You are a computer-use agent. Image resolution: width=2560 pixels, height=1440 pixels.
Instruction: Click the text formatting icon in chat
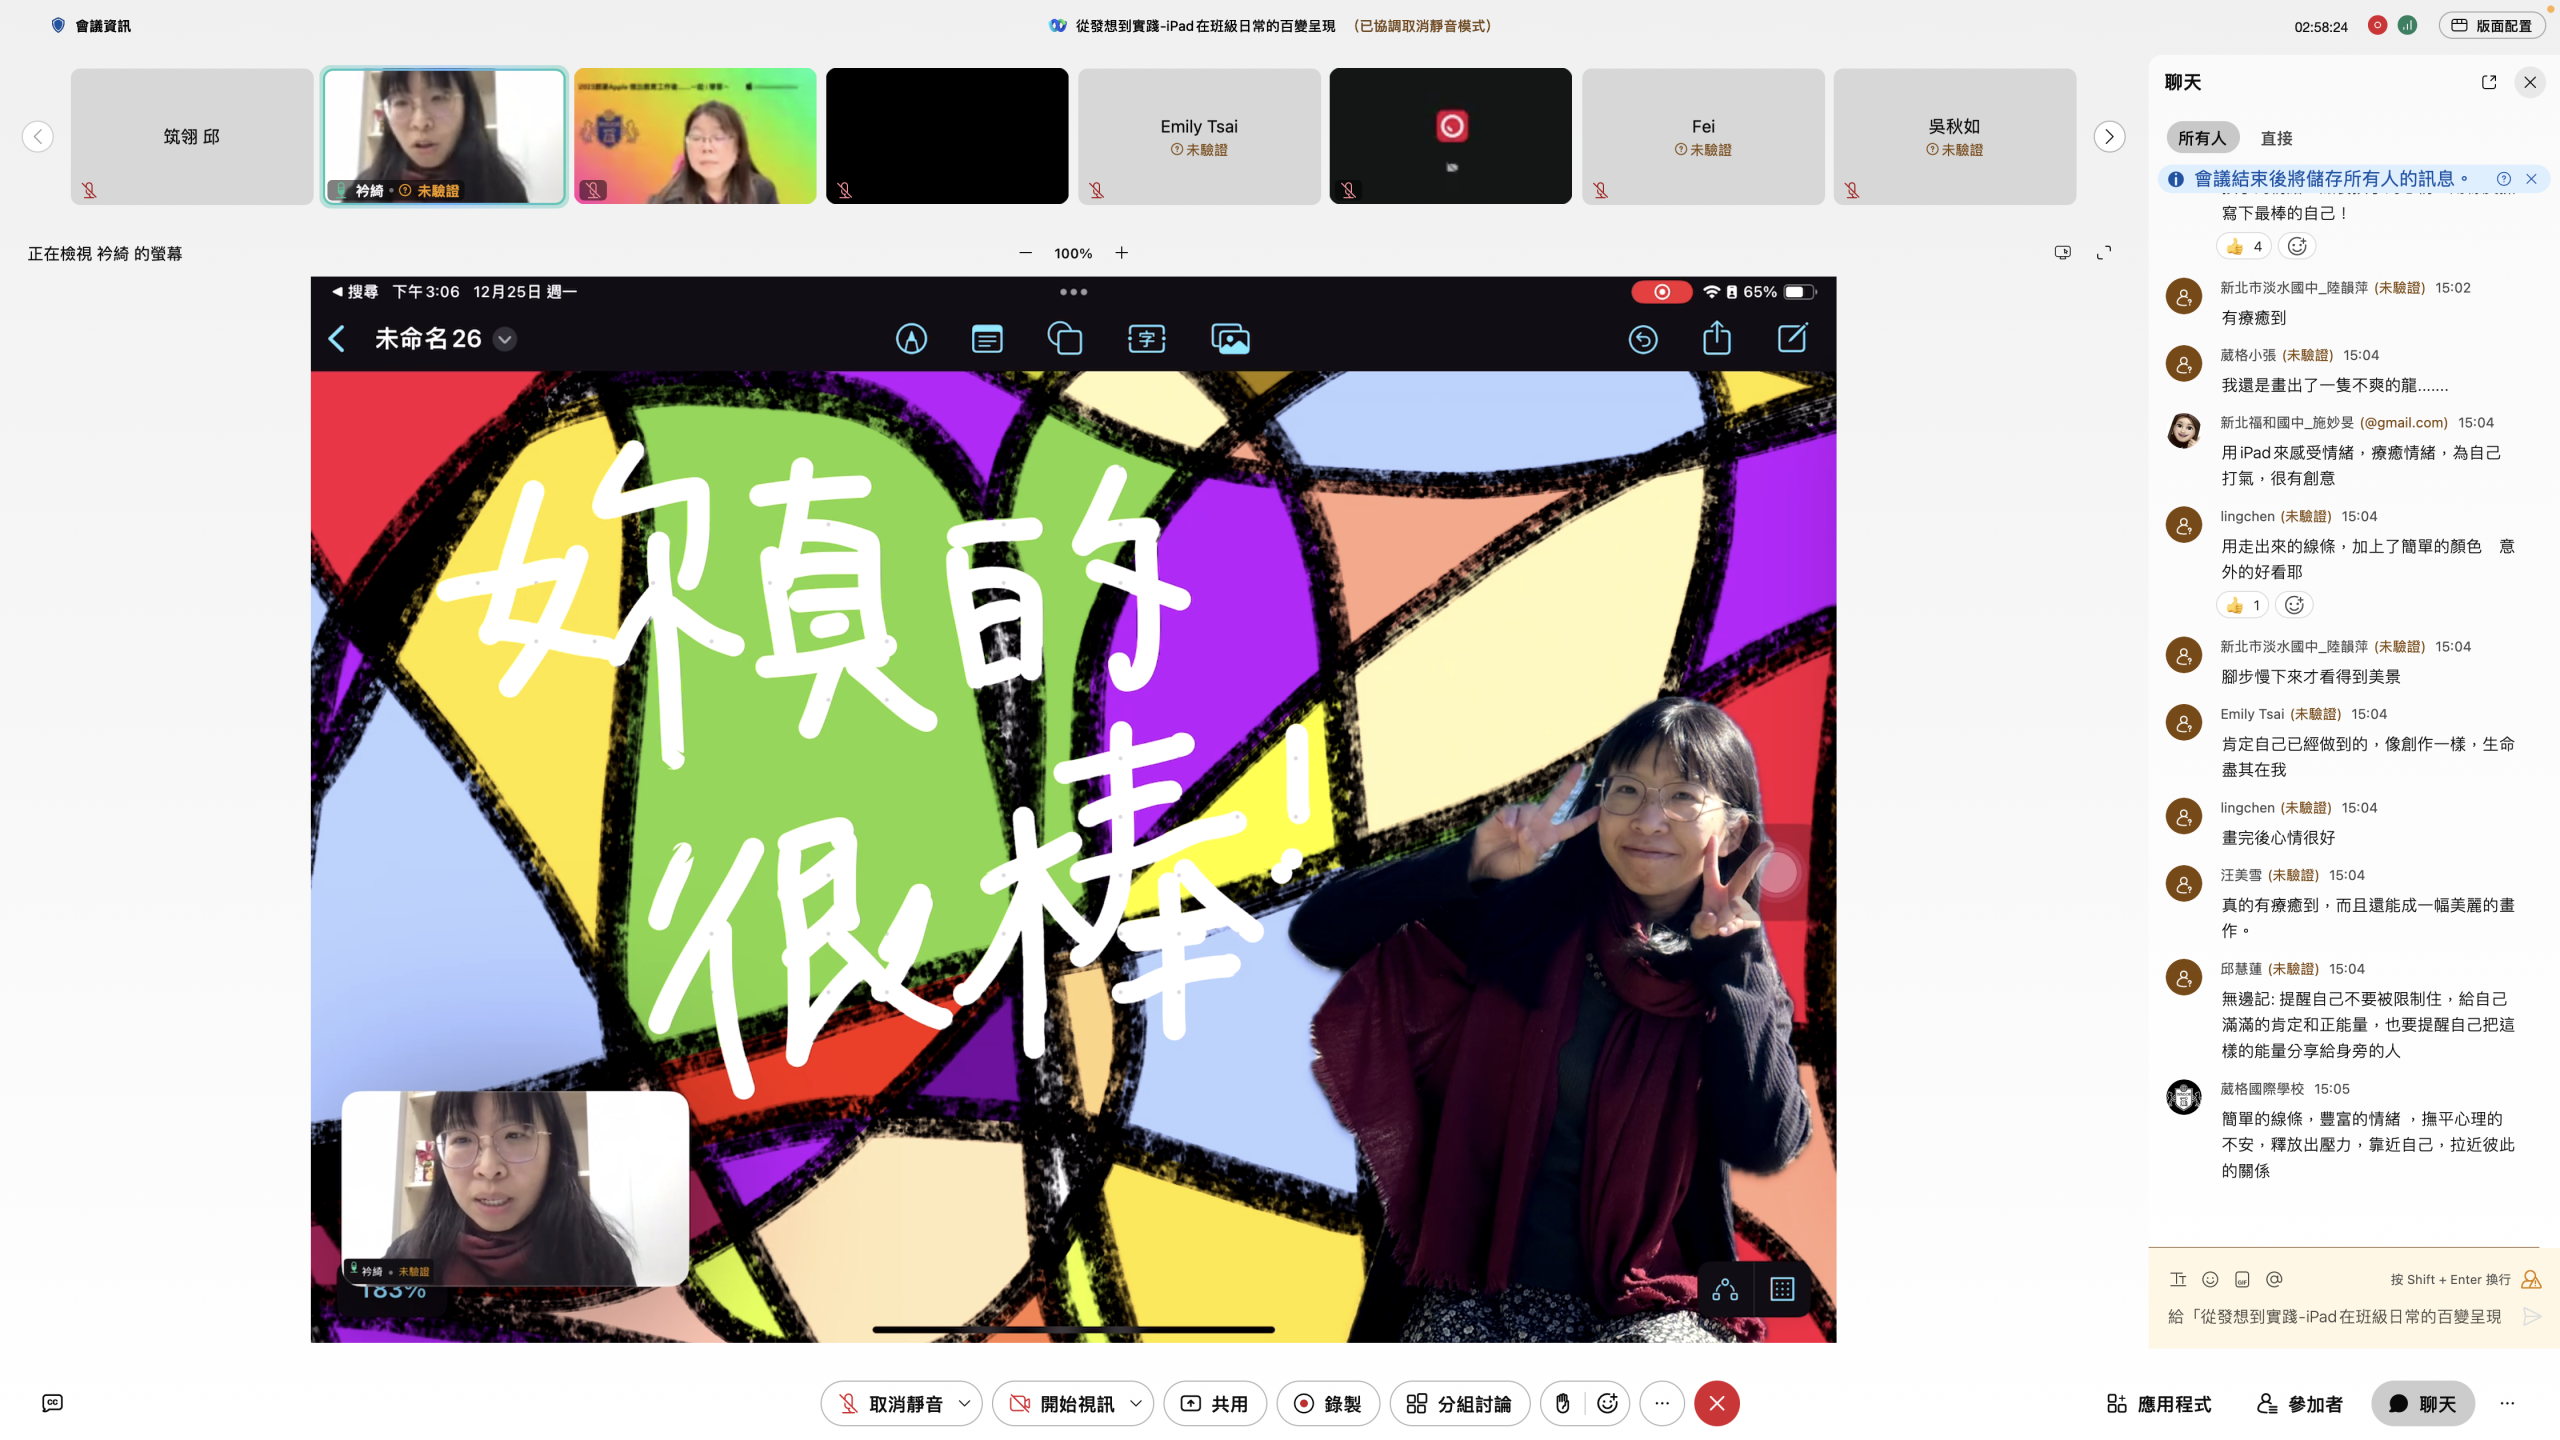point(2178,1279)
